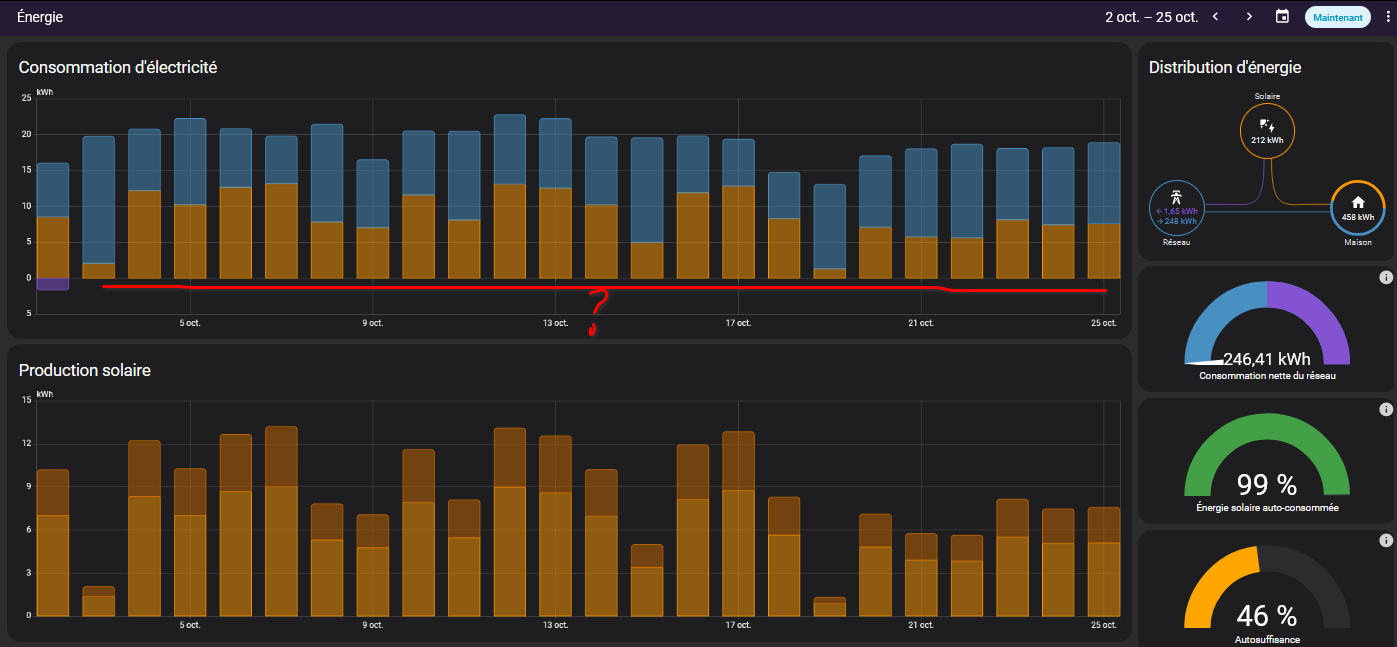
Task: Click the date range 2 oct. – 25 oct.
Action: 1151,17
